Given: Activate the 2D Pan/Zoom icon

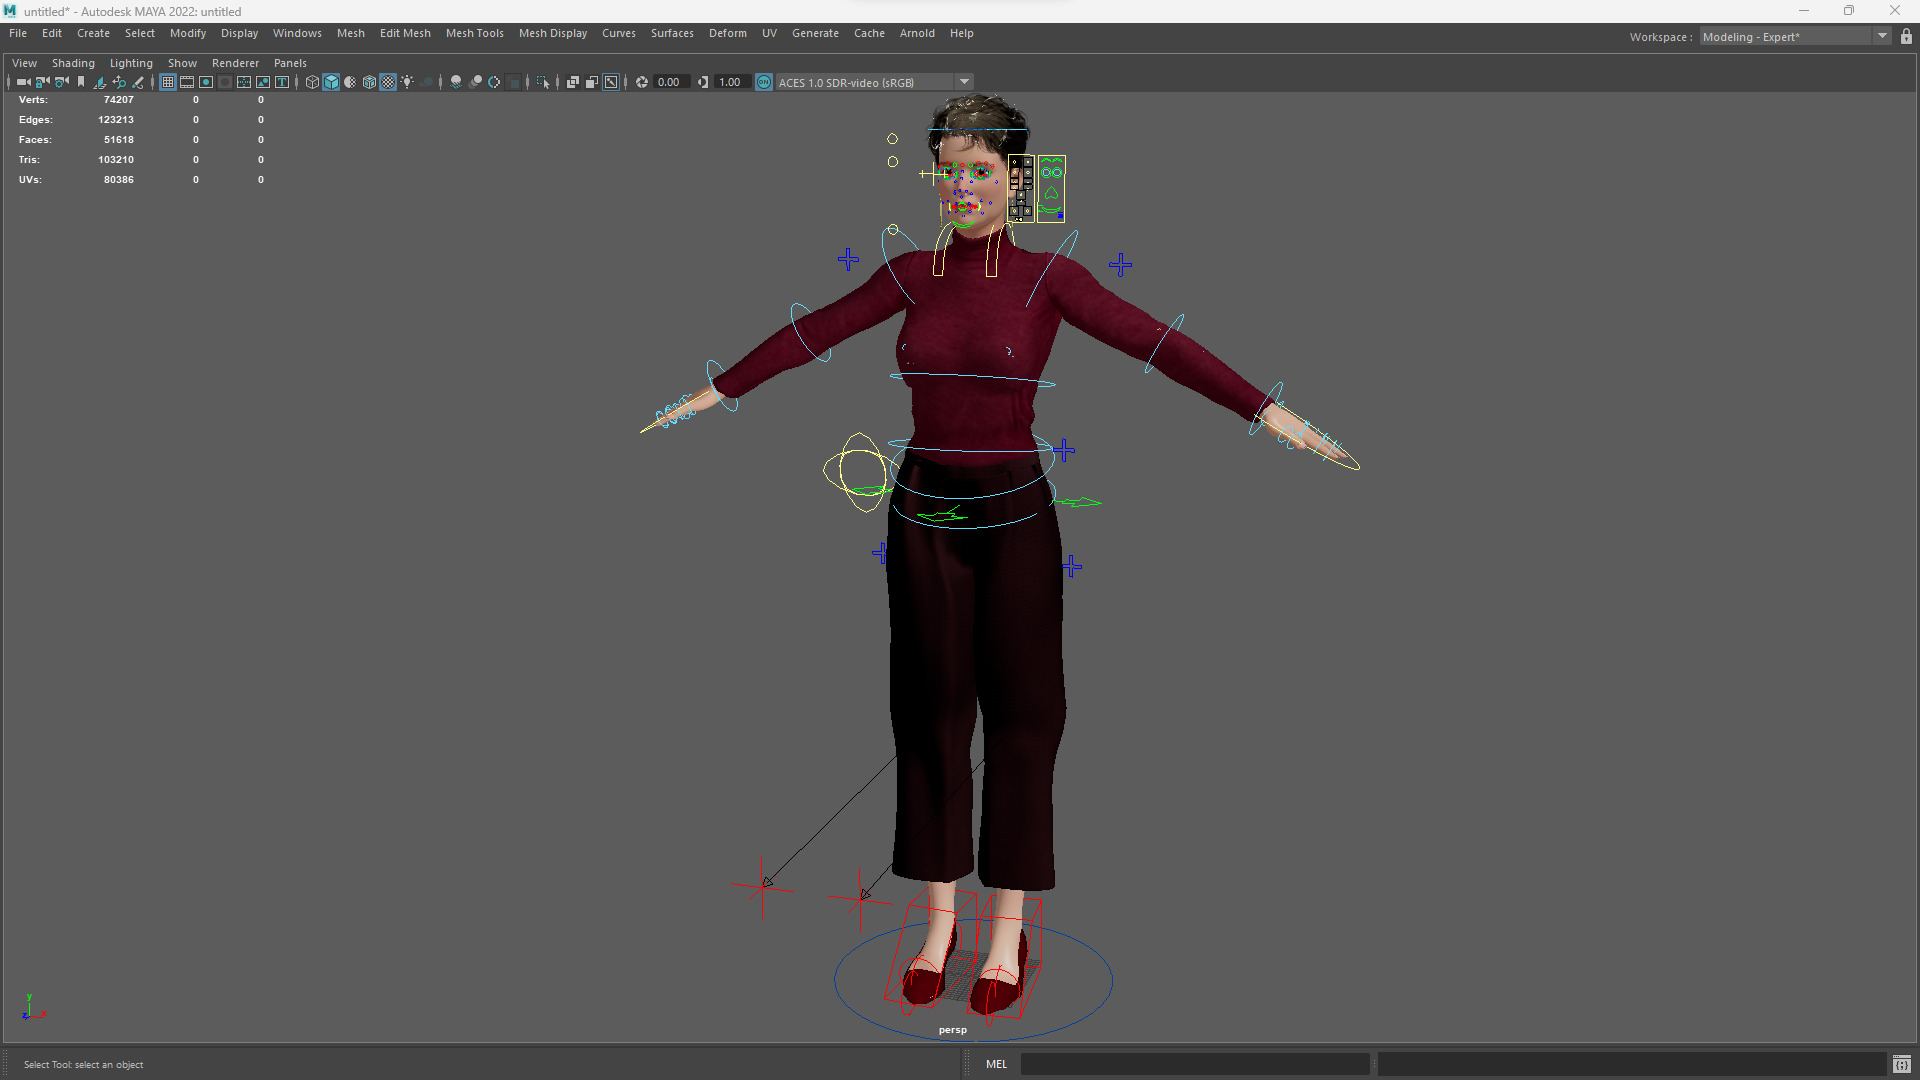Looking at the screenshot, I should [x=119, y=82].
